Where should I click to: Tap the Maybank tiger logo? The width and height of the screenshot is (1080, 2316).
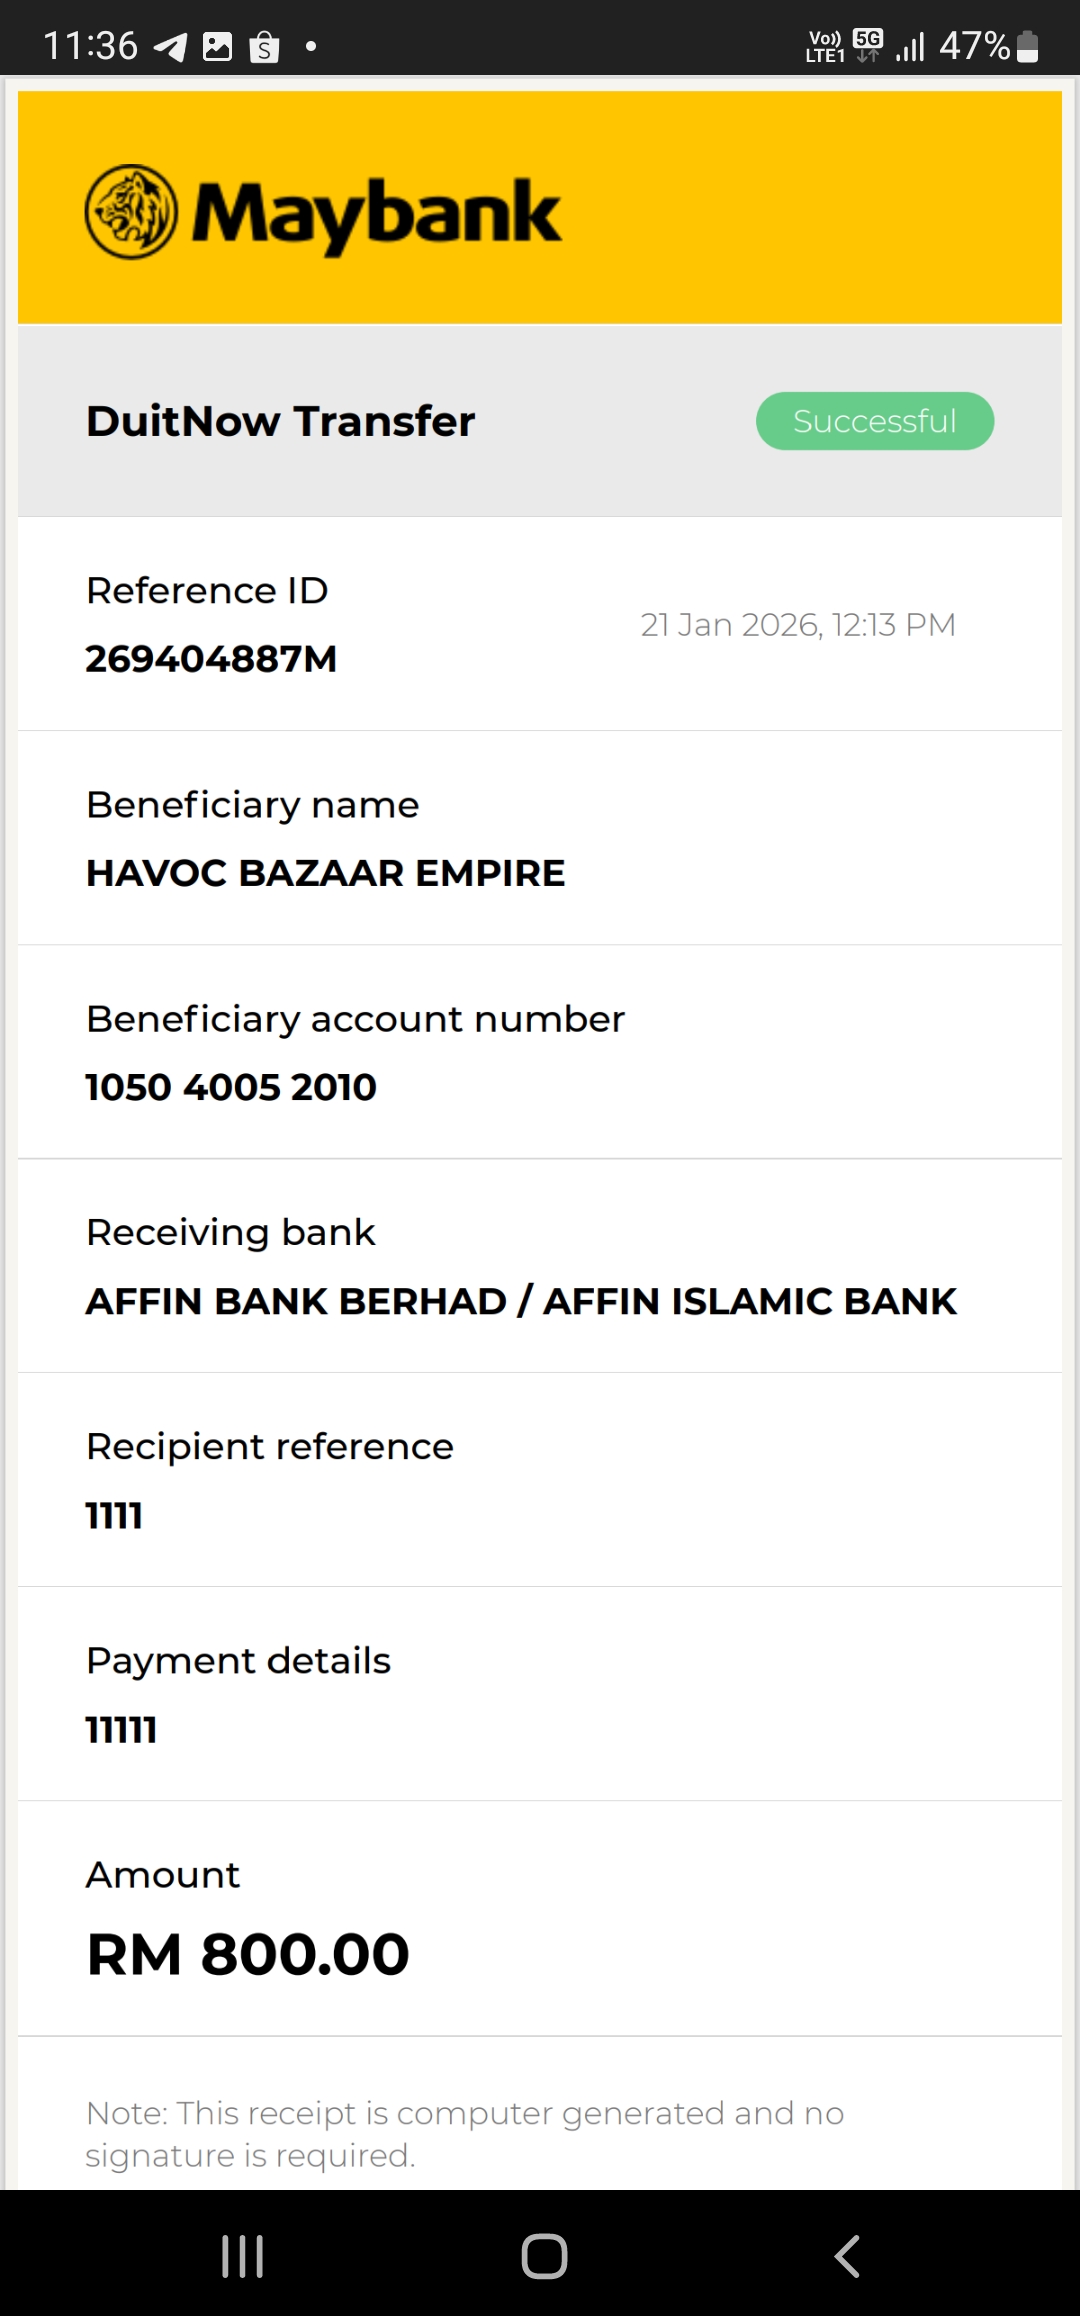pos(131,212)
